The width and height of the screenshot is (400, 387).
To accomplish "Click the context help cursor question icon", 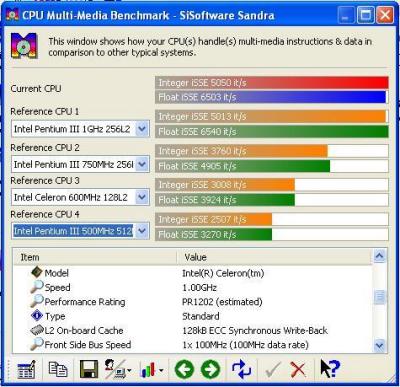I will click(x=330, y=369).
